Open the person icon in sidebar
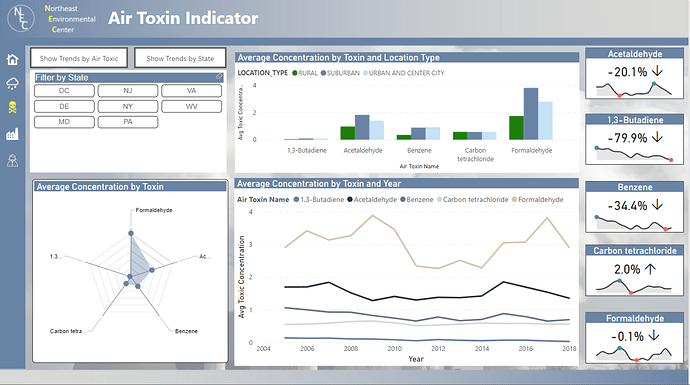The height and width of the screenshot is (385, 690). 12,161
